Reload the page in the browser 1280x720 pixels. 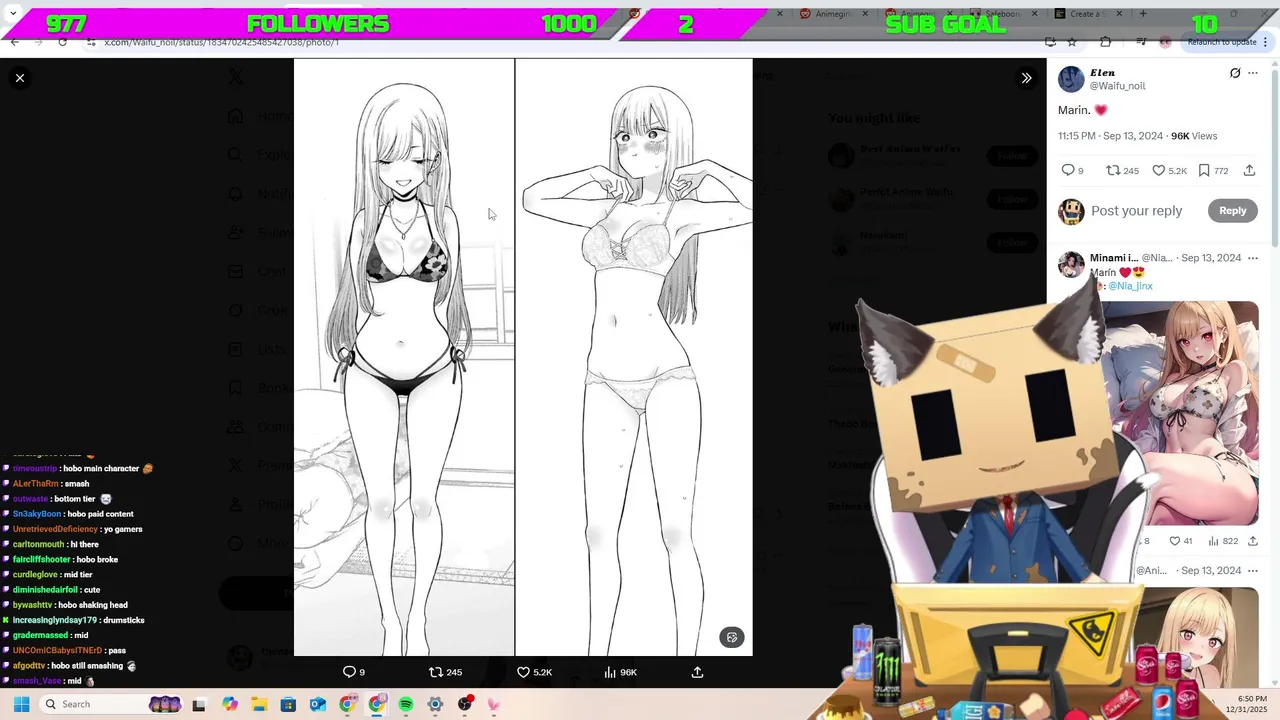point(62,42)
